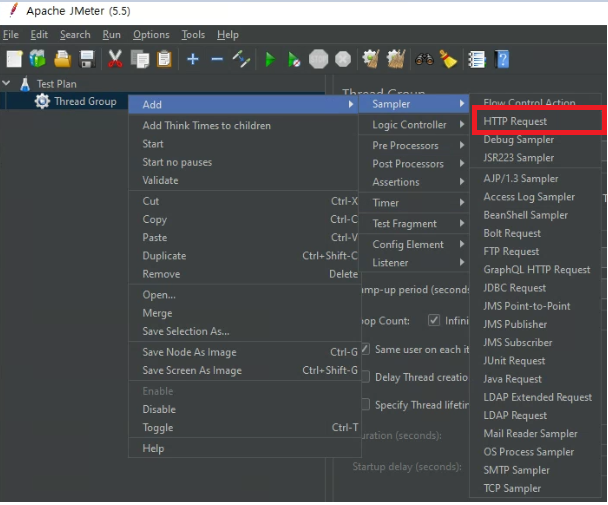
Task: Click the Stop octagon icon
Action: pos(318,59)
